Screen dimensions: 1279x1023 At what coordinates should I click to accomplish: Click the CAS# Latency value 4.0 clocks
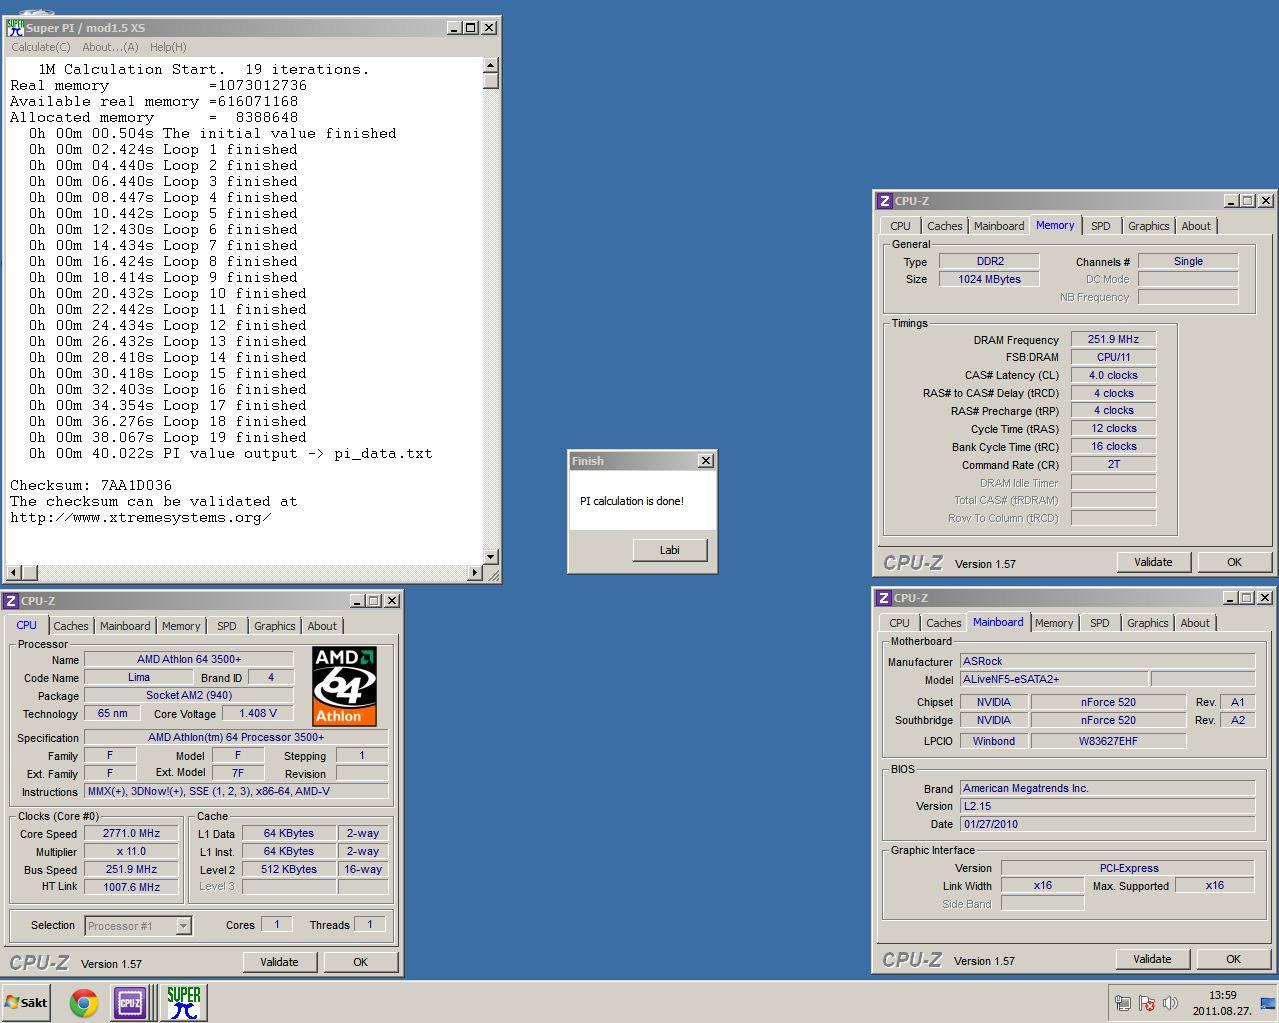[1113, 375]
